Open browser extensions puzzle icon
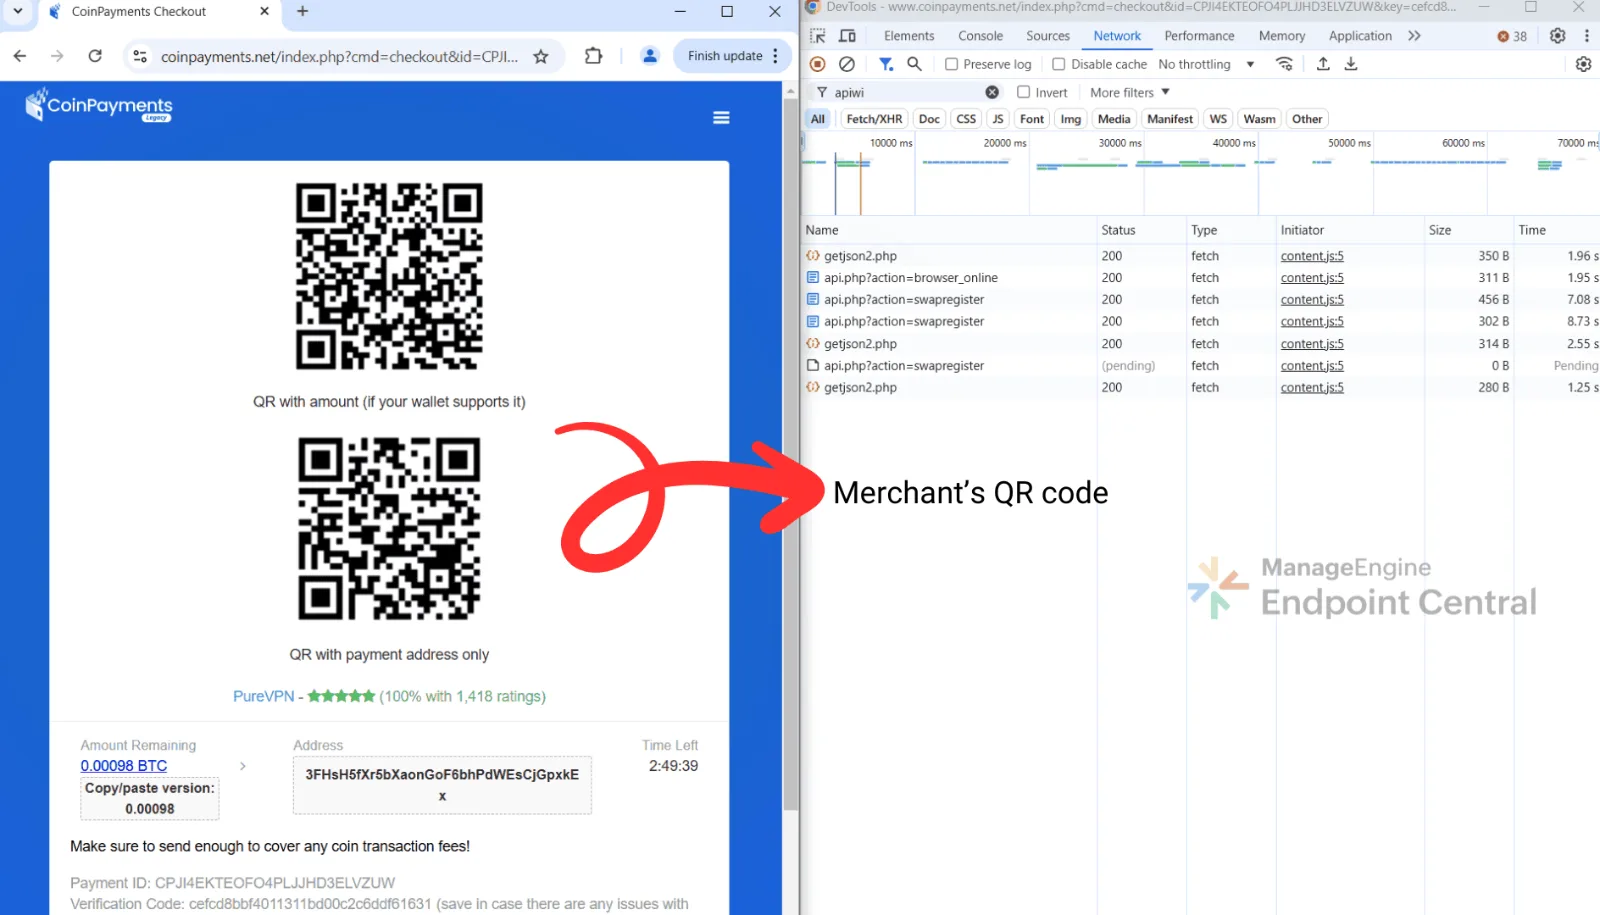The height and width of the screenshot is (915, 1600). [594, 56]
